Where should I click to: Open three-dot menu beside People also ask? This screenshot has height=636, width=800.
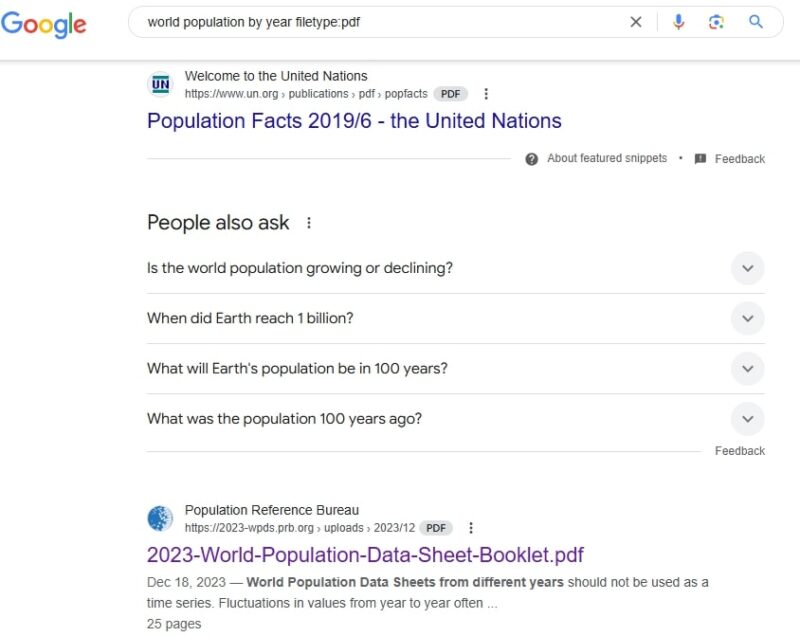click(x=309, y=223)
